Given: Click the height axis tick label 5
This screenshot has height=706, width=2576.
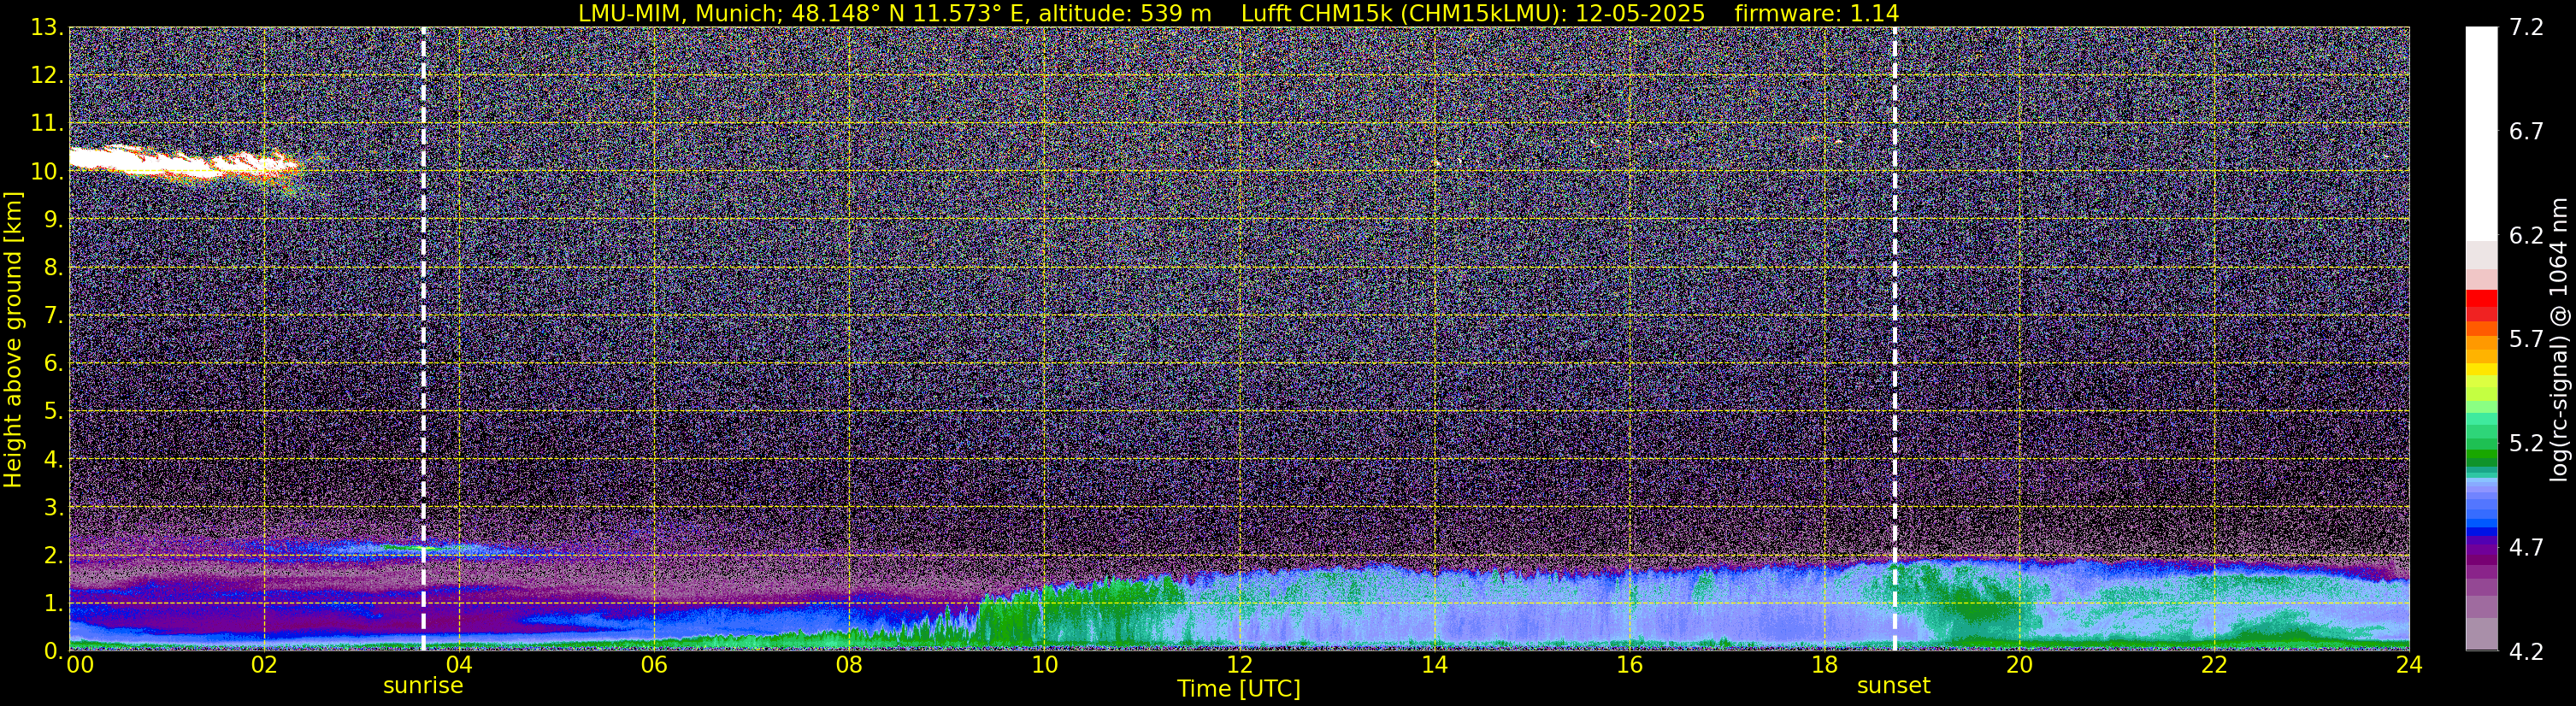Looking at the screenshot, I should 52,412.
